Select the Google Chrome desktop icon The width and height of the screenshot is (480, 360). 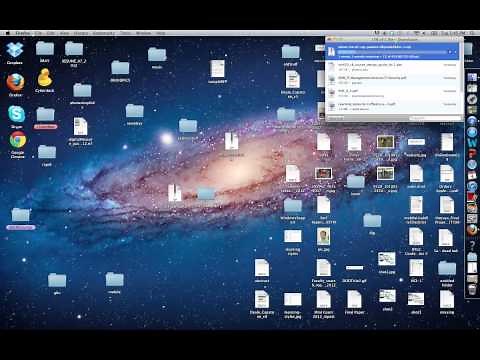18,140
